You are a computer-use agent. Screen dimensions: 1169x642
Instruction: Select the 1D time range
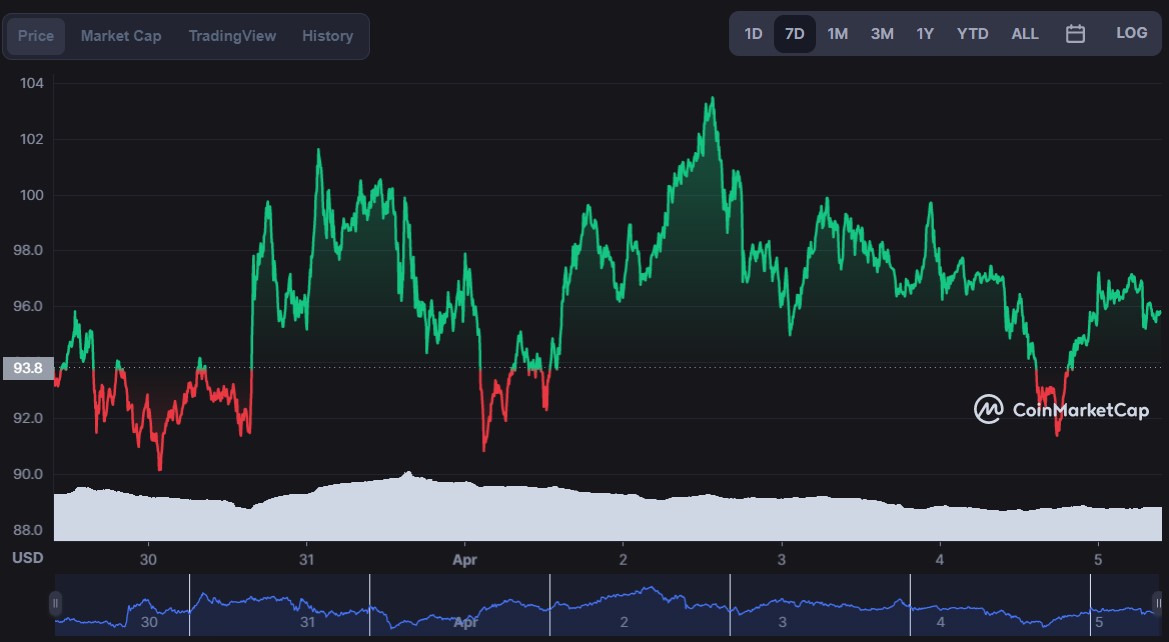click(x=753, y=34)
